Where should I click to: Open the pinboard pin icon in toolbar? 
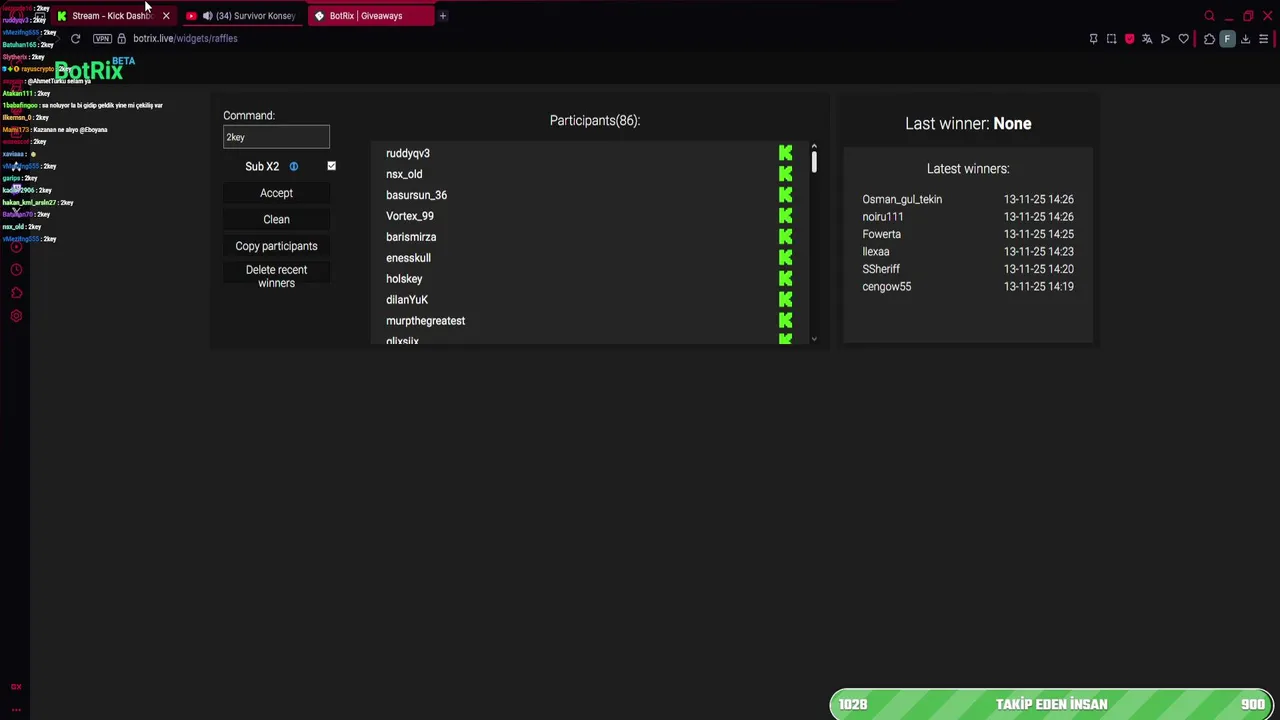pos(1093,39)
